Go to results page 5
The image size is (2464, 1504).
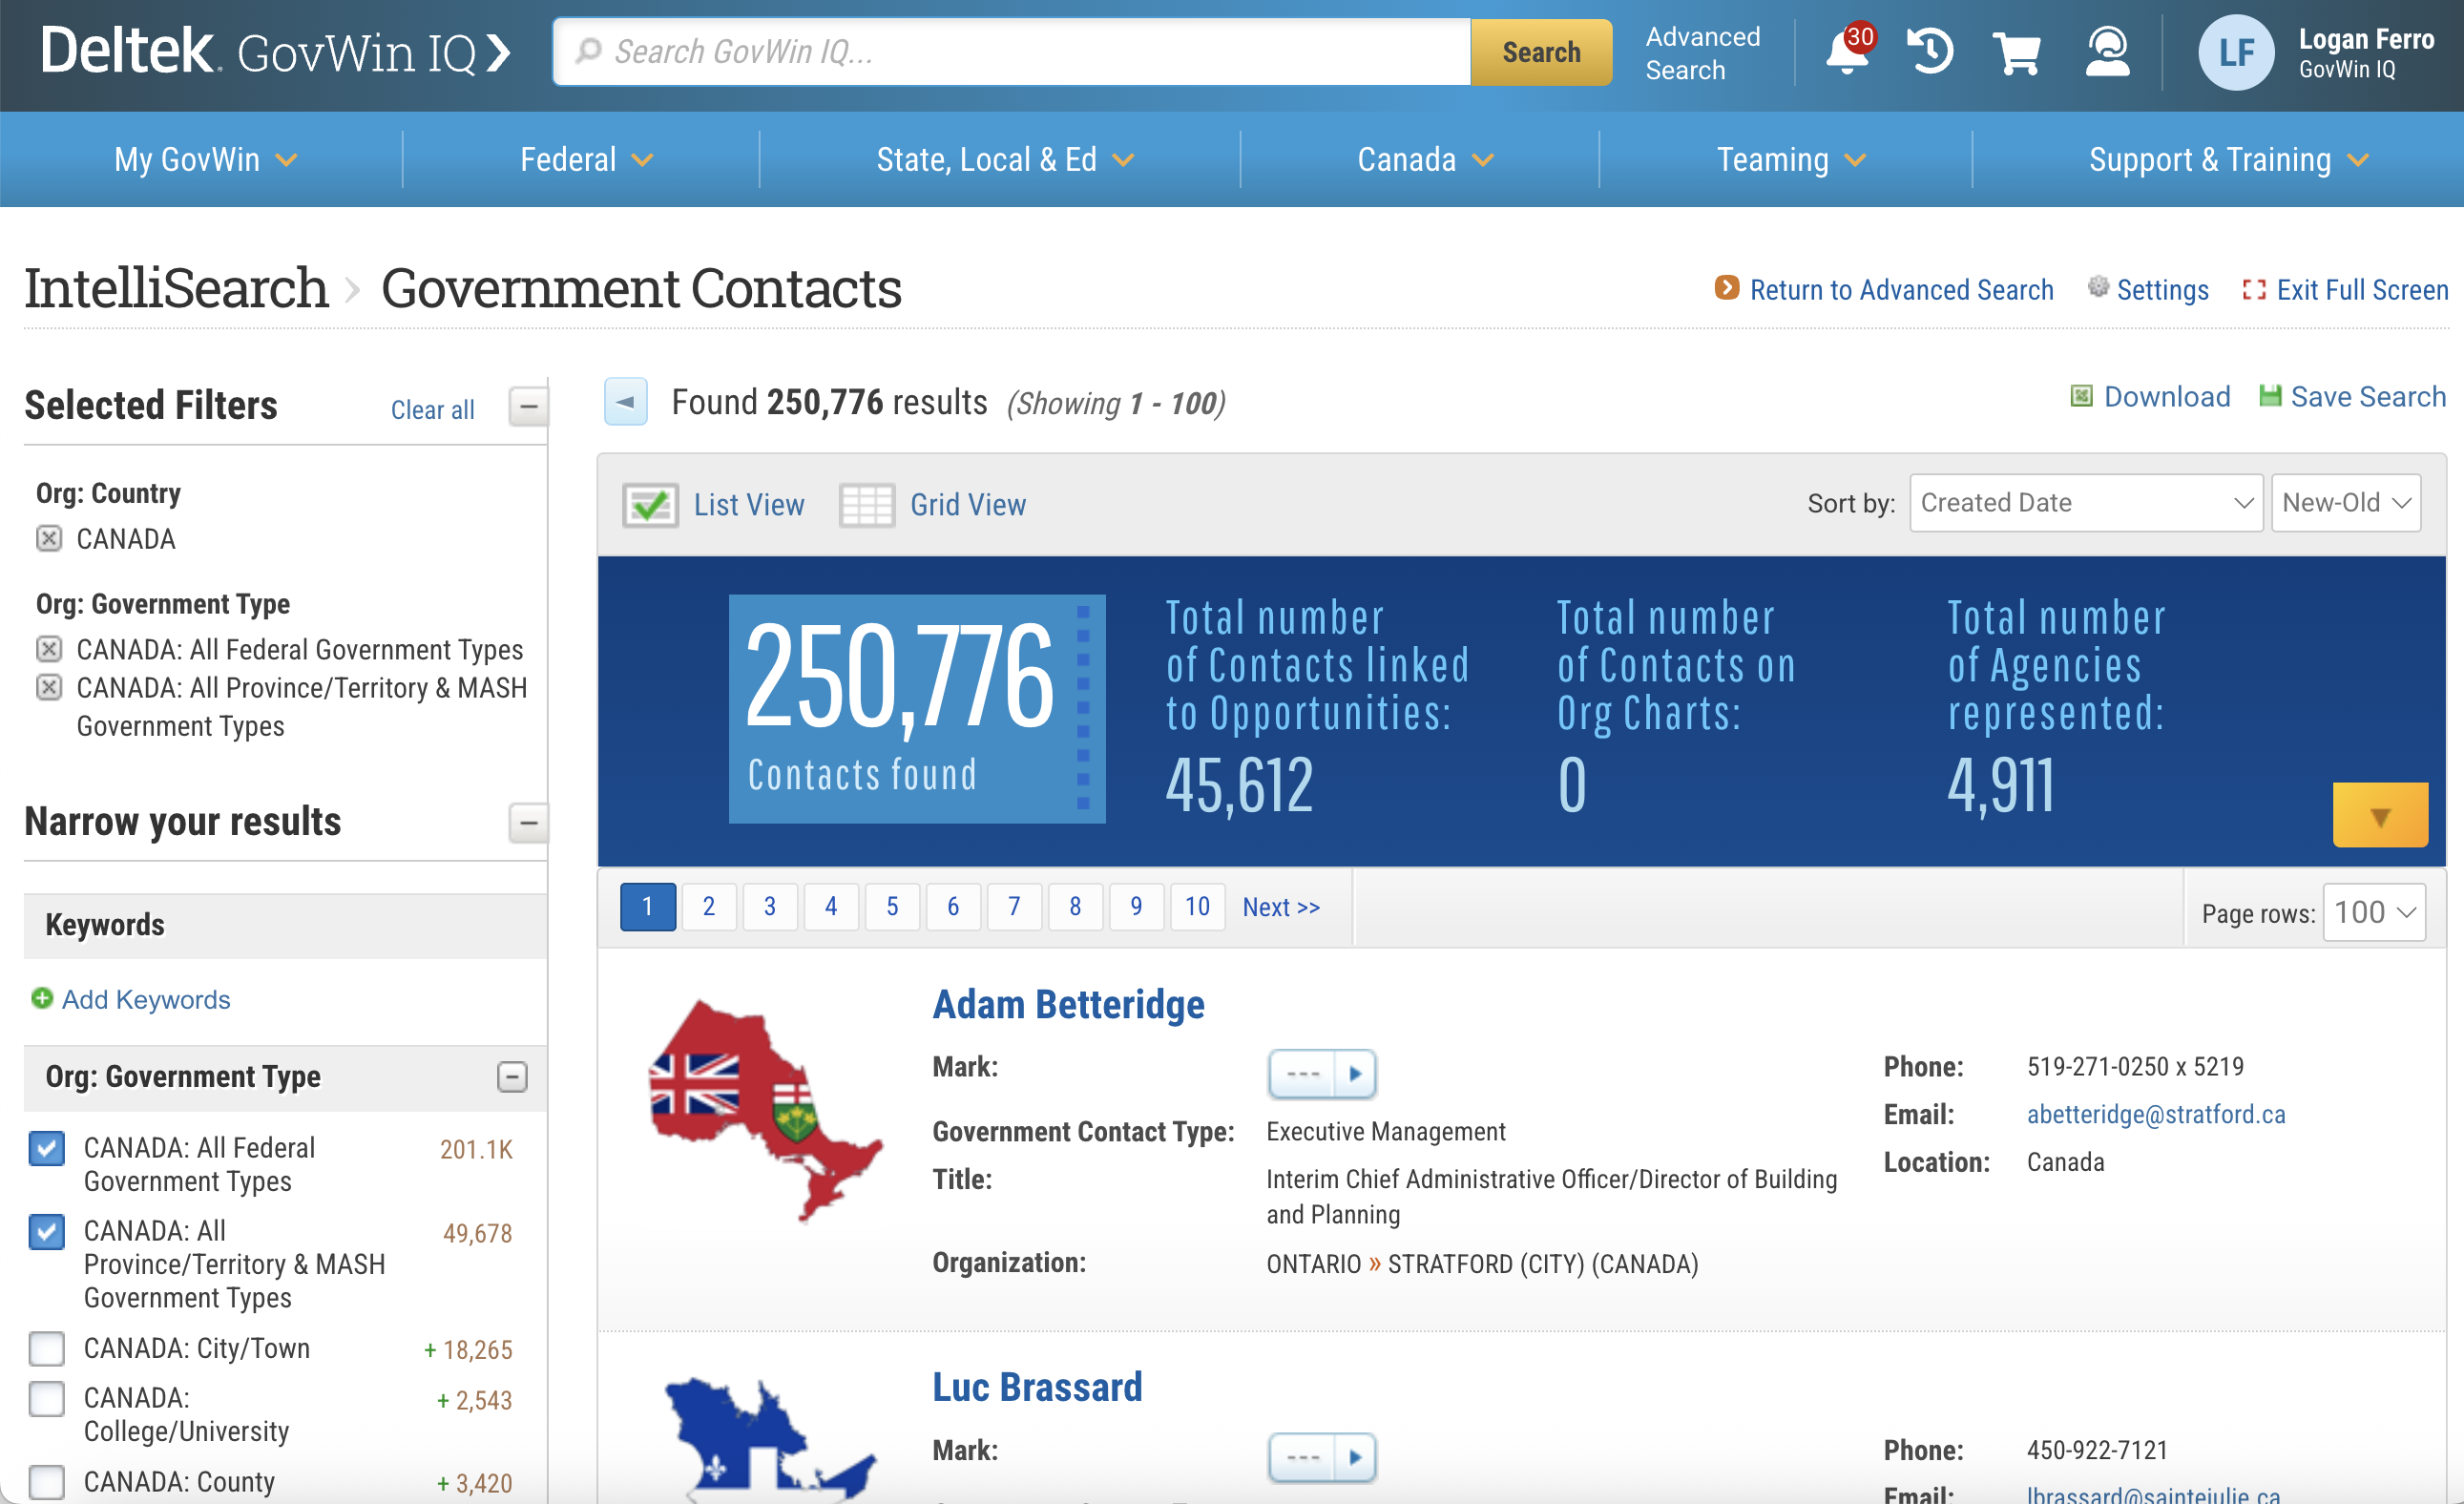pyautogui.click(x=892, y=906)
